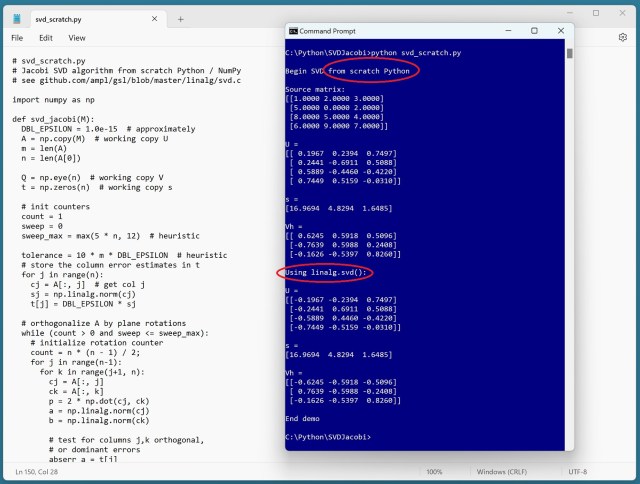Click the 100% zoom level in status bar
Screen dimensions: 640x484
(434, 471)
